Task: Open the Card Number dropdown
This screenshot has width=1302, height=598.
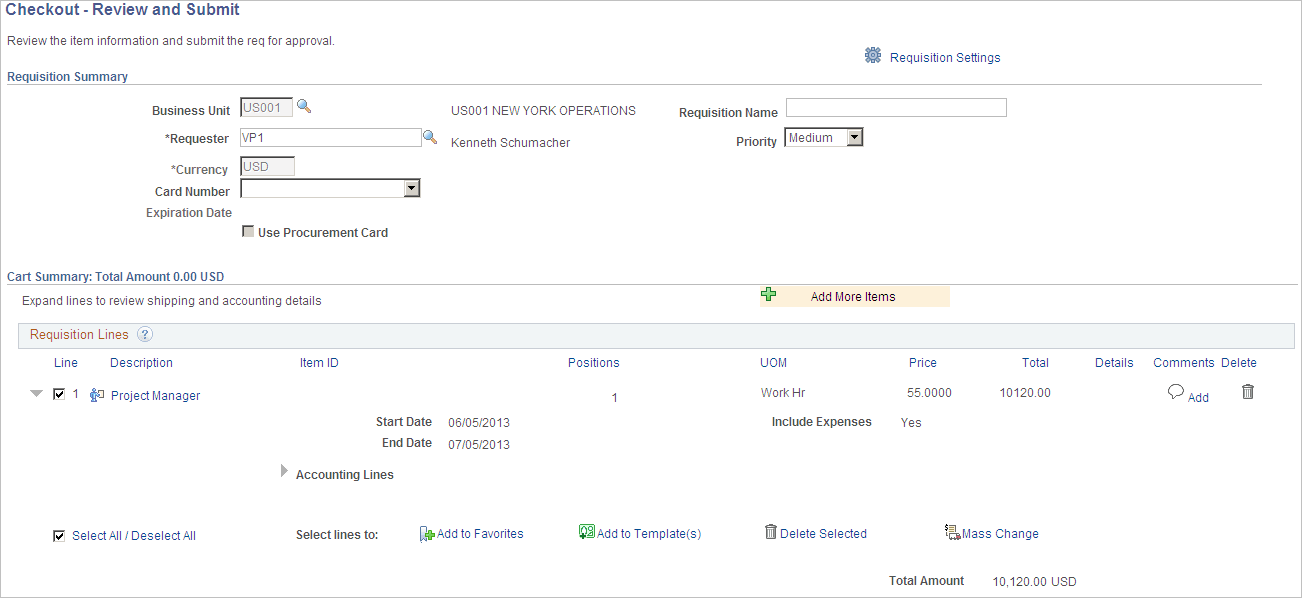Action: click(x=411, y=188)
